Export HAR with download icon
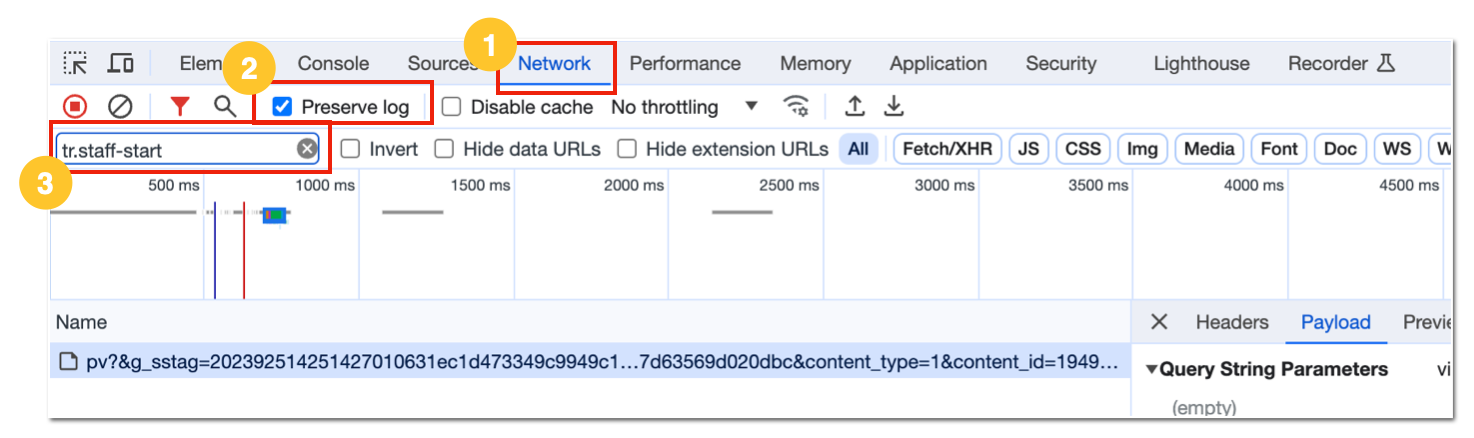Screen dimensions: 1474x438 tap(894, 106)
